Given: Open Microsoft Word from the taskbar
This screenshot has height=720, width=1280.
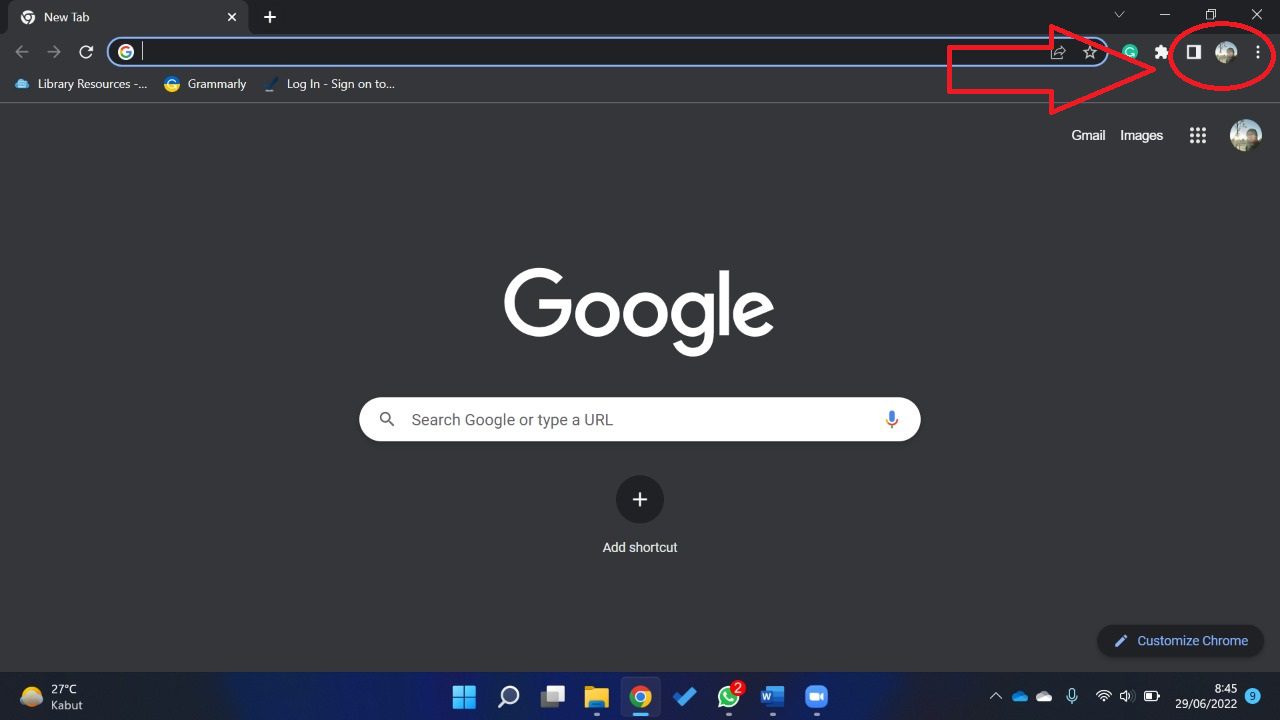Looking at the screenshot, I should coord(772,696).
